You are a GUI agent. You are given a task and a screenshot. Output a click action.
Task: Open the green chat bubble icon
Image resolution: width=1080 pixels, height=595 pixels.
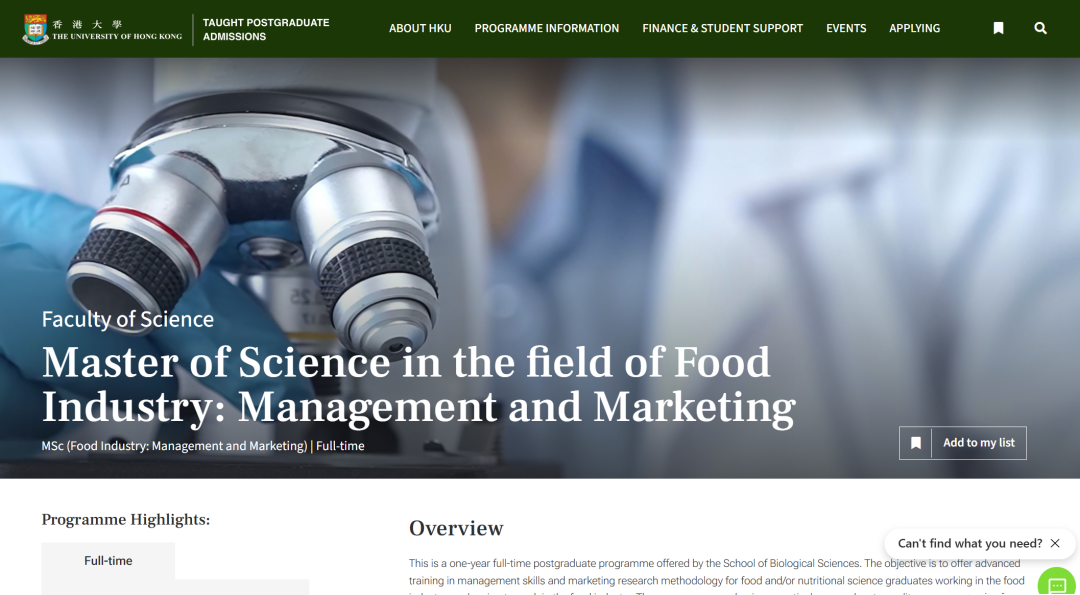[1057, 583]
